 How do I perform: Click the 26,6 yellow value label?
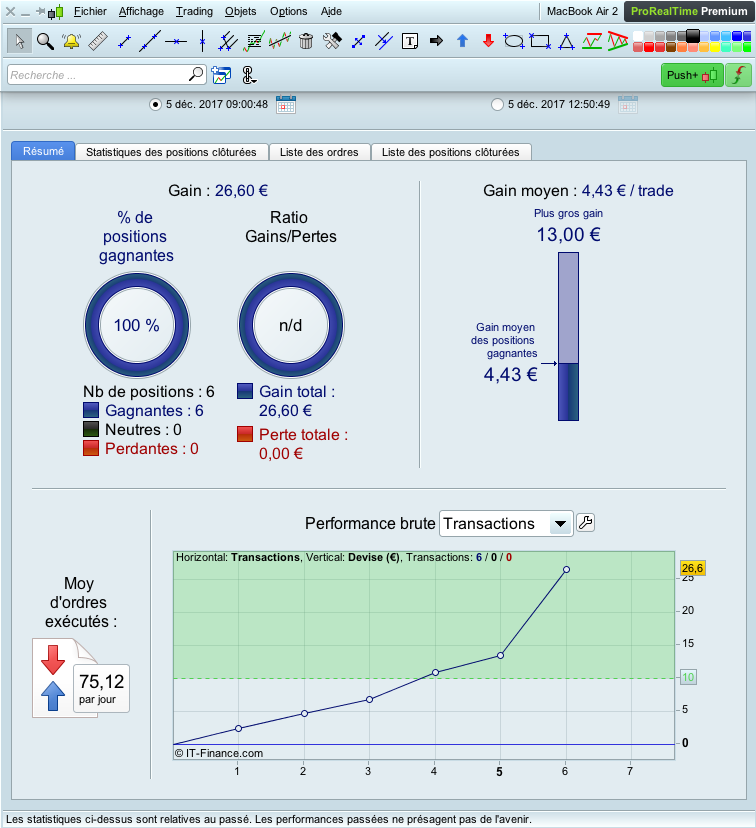tap(692, 568)
